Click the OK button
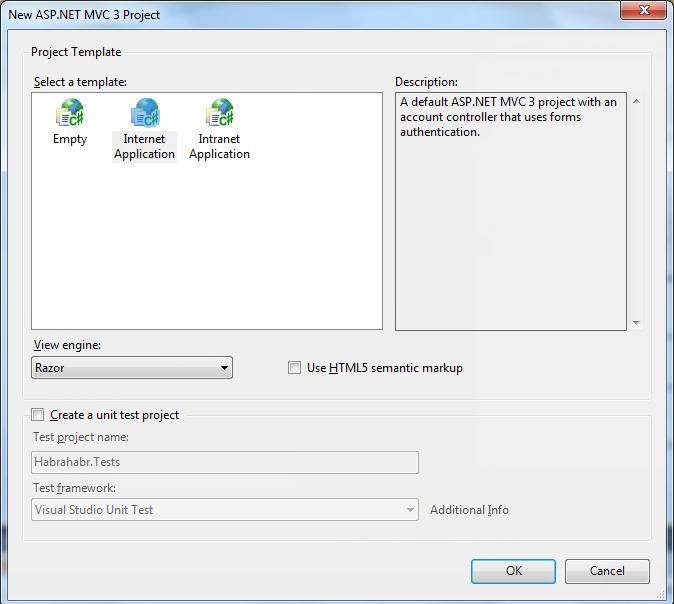The height and width of the screenshot is (604, 674). [x=514, y=571]
